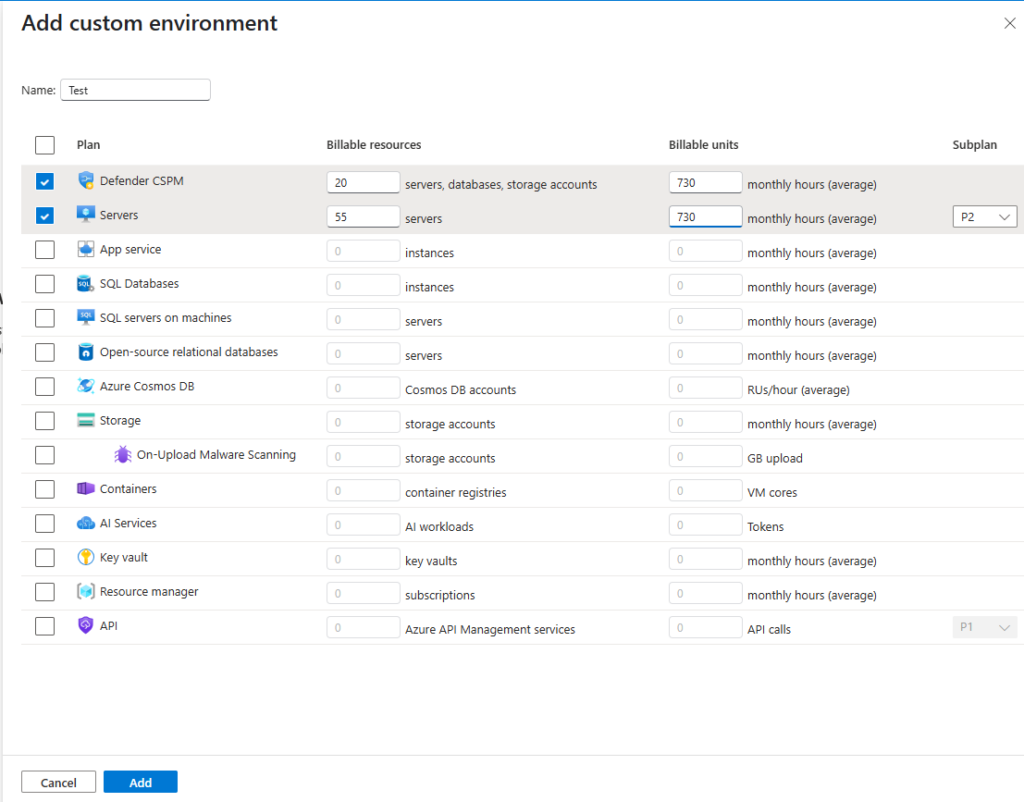The height and width of the screenshot is (802, 1024).
Task: Enable the Resource manager checkbox
Action: 45,592
